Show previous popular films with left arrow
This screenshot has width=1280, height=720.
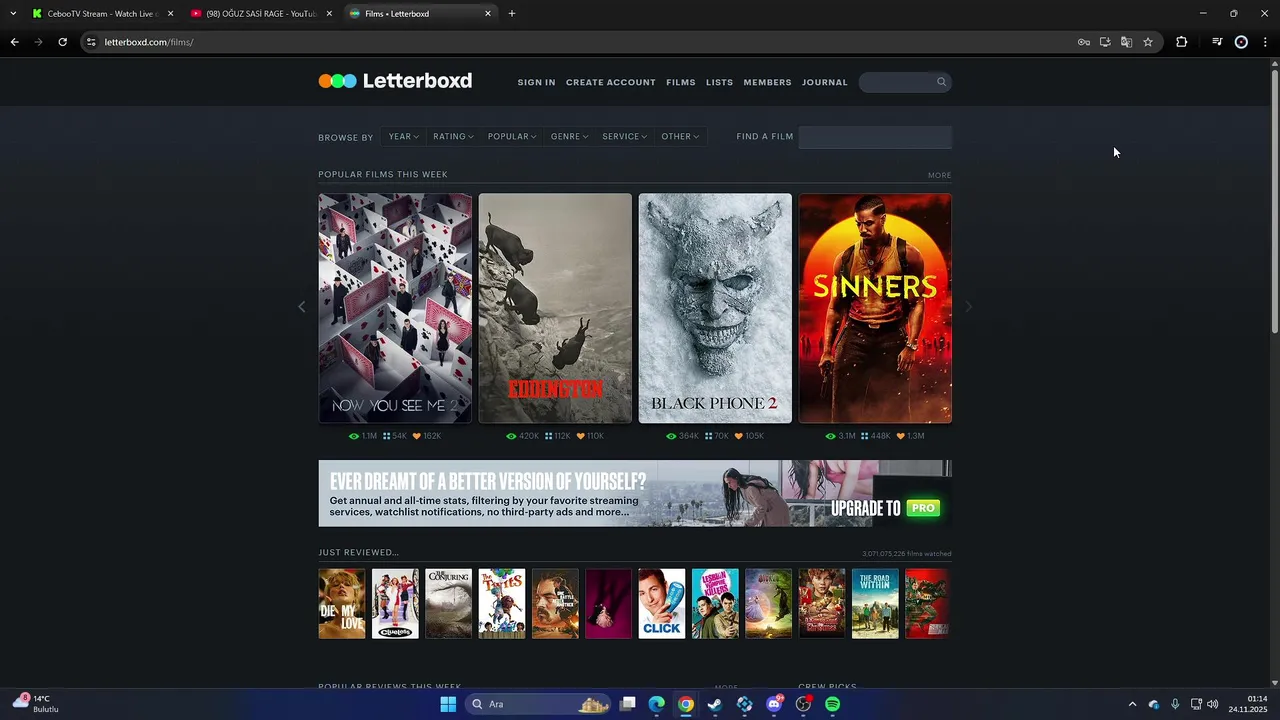(302, 307)
